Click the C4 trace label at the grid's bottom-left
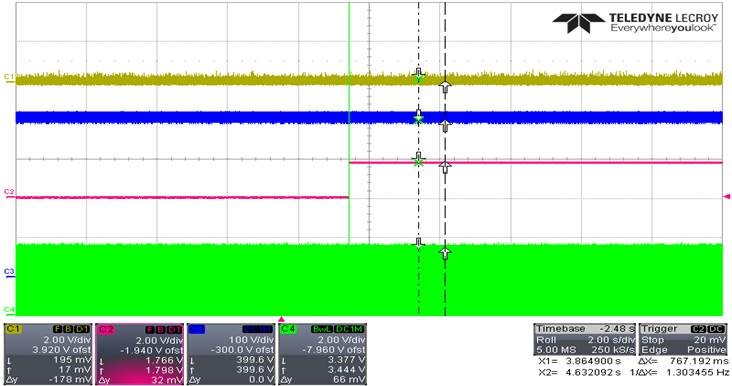Screen dimensions: 732x386 9,309
